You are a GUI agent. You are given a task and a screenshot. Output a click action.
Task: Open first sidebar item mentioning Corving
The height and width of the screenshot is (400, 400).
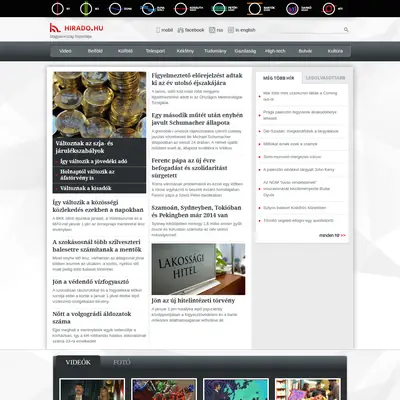click(300, 96)
